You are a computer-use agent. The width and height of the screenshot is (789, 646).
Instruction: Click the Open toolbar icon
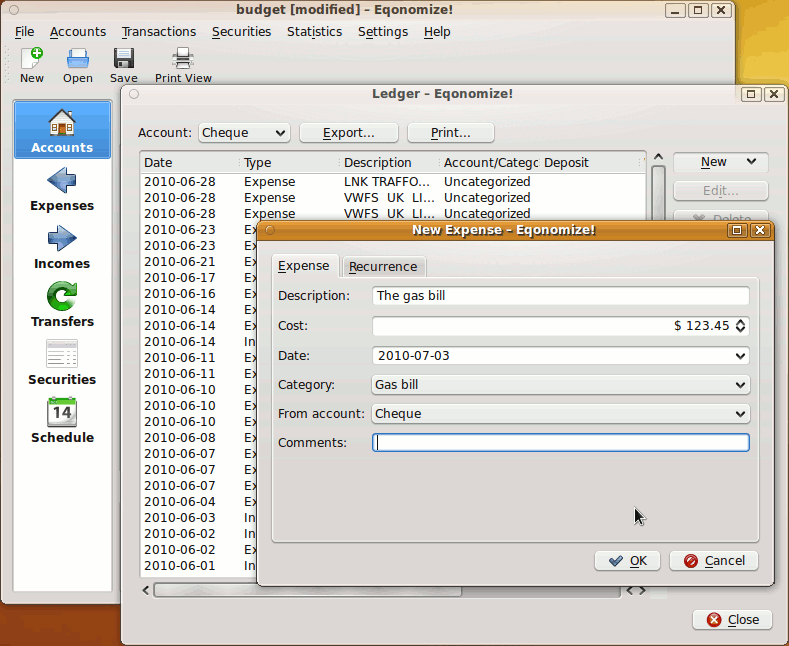(78, 64)
